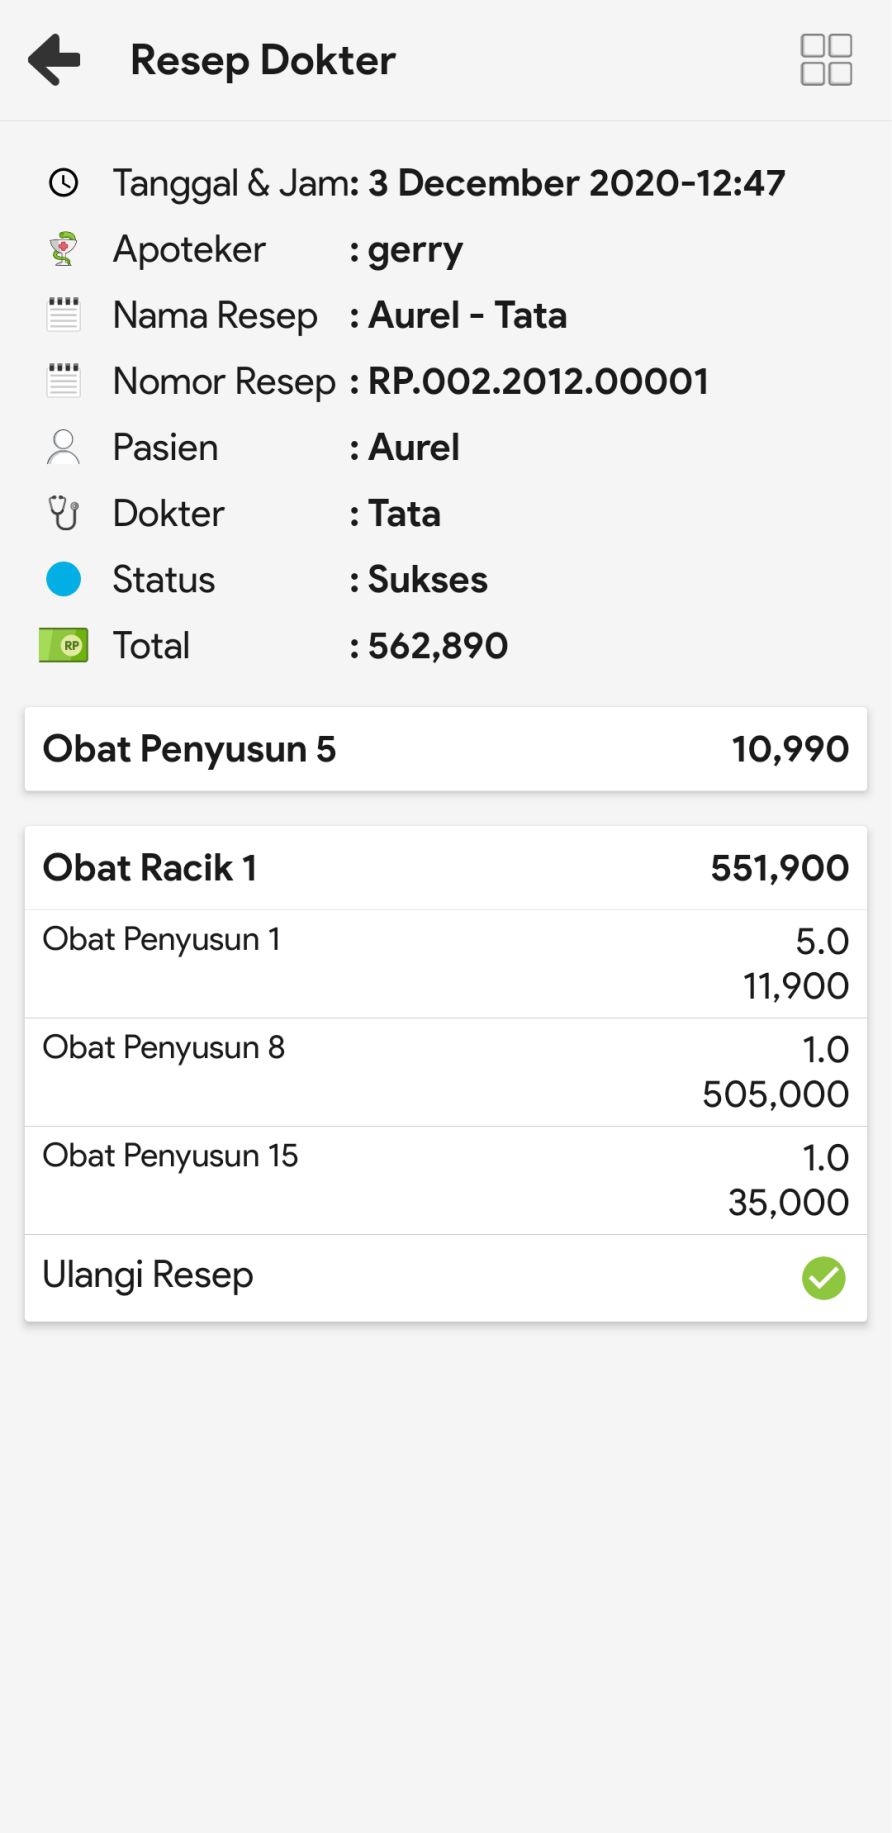The height and width of the screenshot is (1833, 892).
Task: Expand the Obat Racik 1 header
Action: [446, 868]
